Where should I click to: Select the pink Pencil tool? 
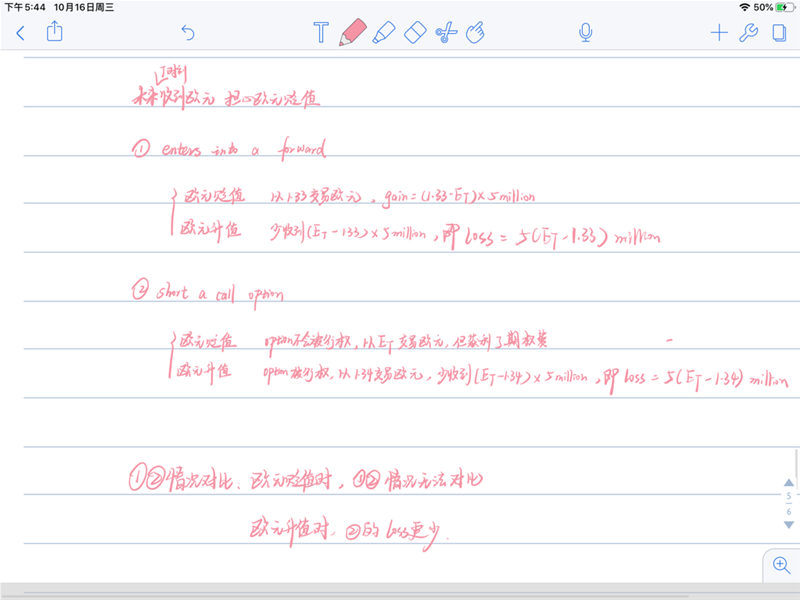tap(351, 33)
